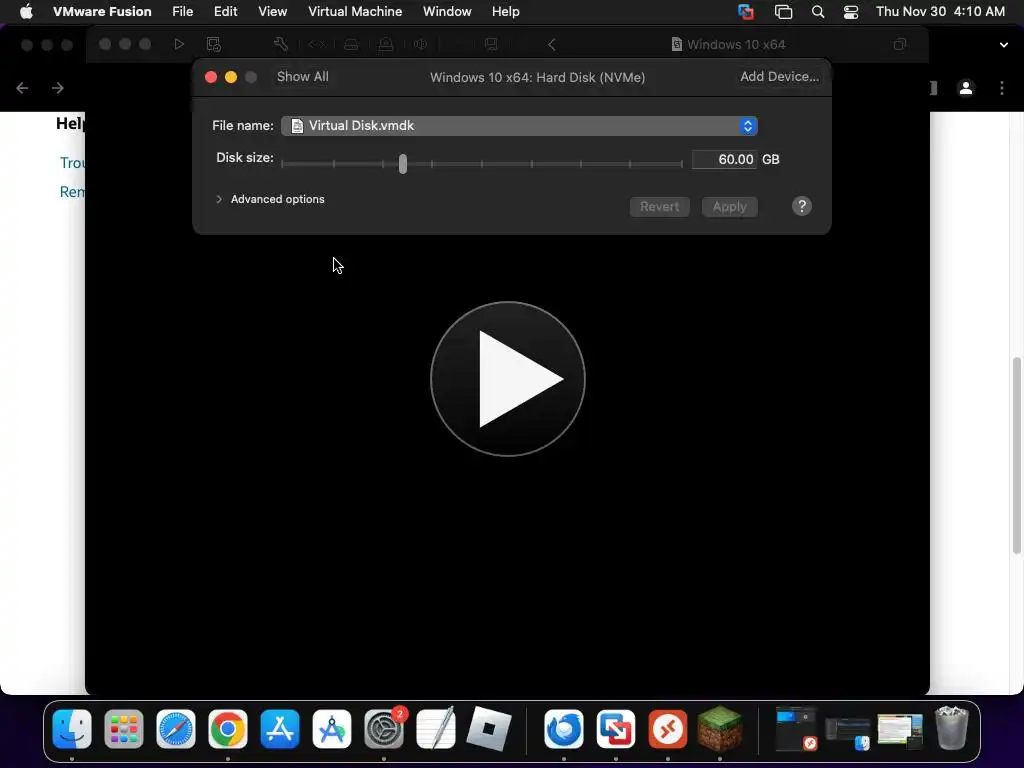This screenshot has height=768, width=1024.
Task: Open the wrench settings icon in toolbar
Action: [x=281, y=44]
